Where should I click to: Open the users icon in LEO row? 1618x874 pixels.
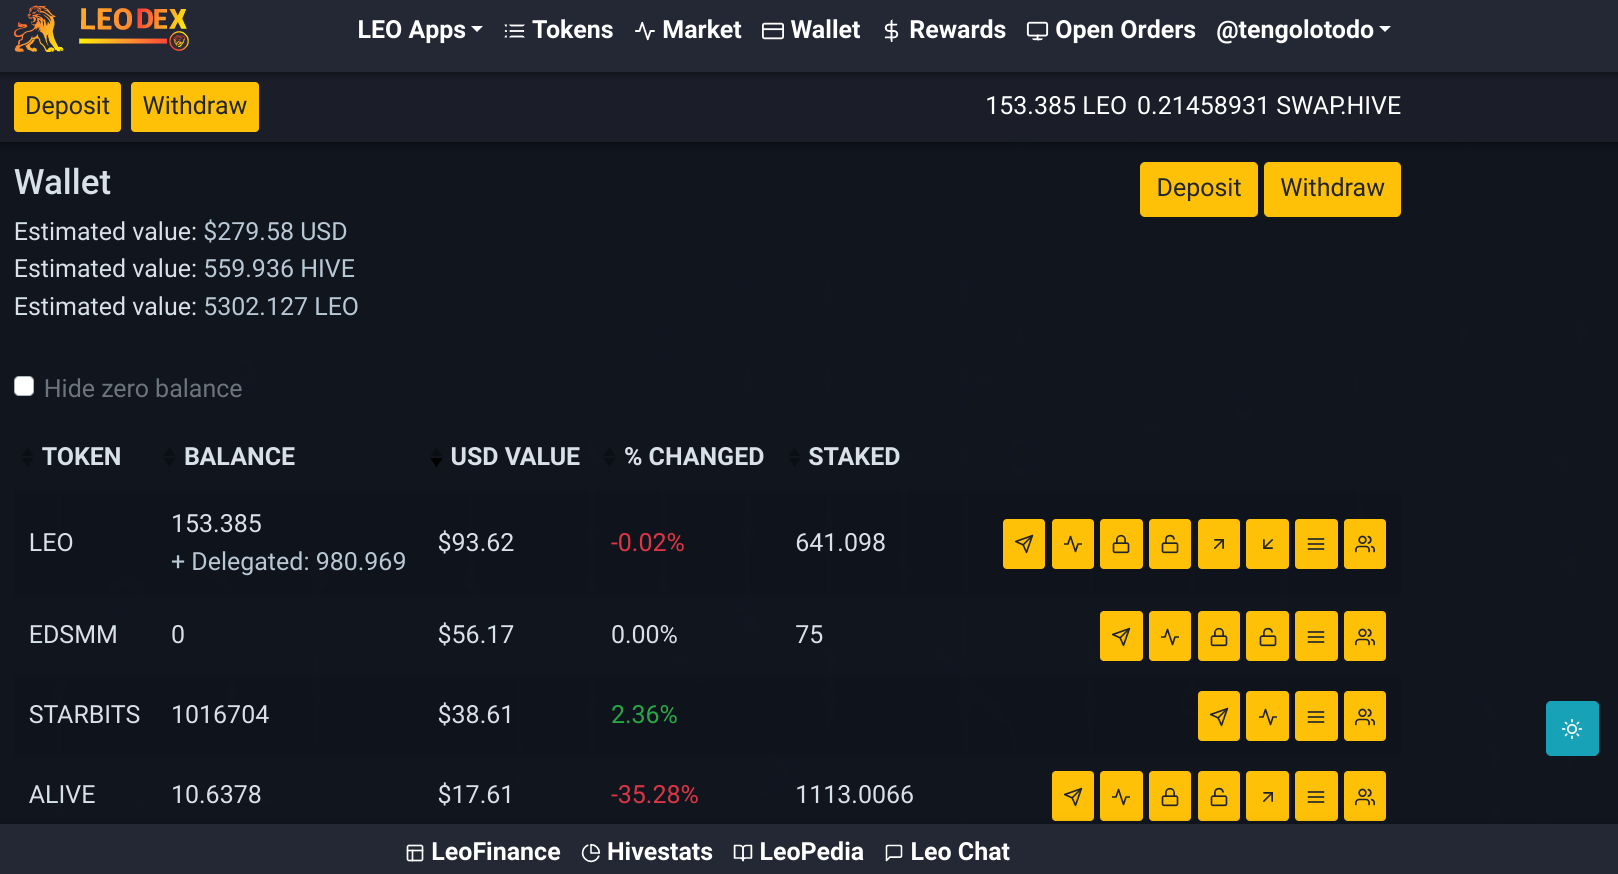pyautogui.click(x=1365, y=544)
